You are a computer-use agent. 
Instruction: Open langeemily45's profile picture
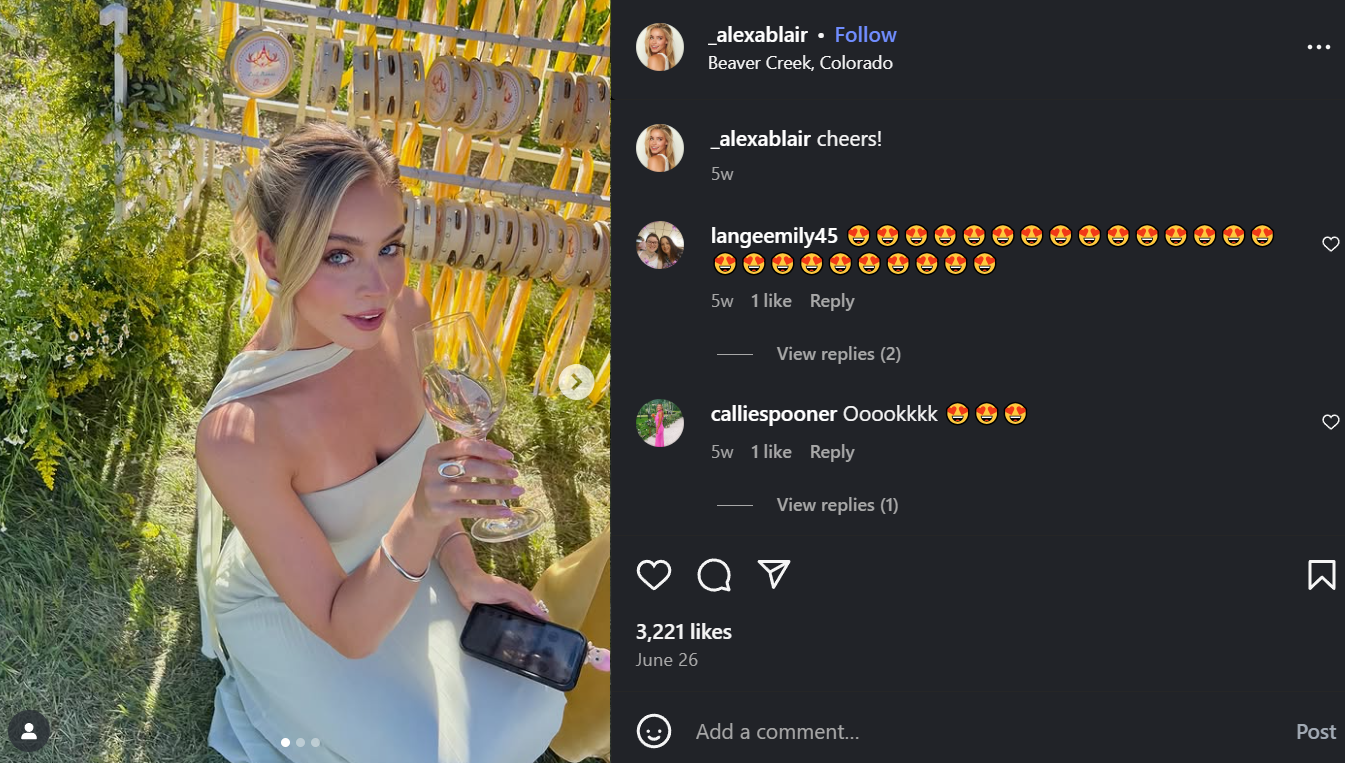tap(660, 245)
